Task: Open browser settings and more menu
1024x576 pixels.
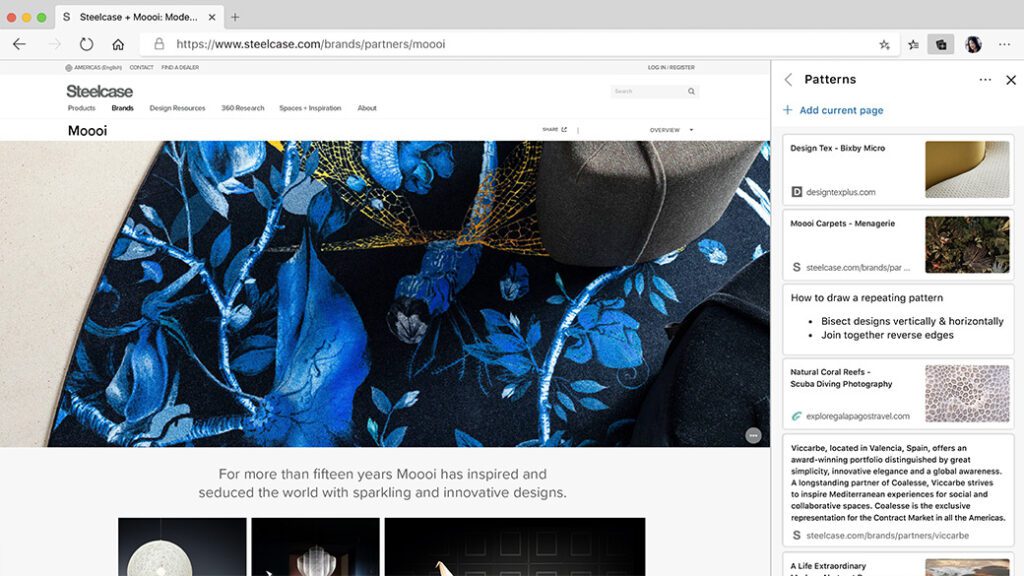Action: pos(1004,44)
